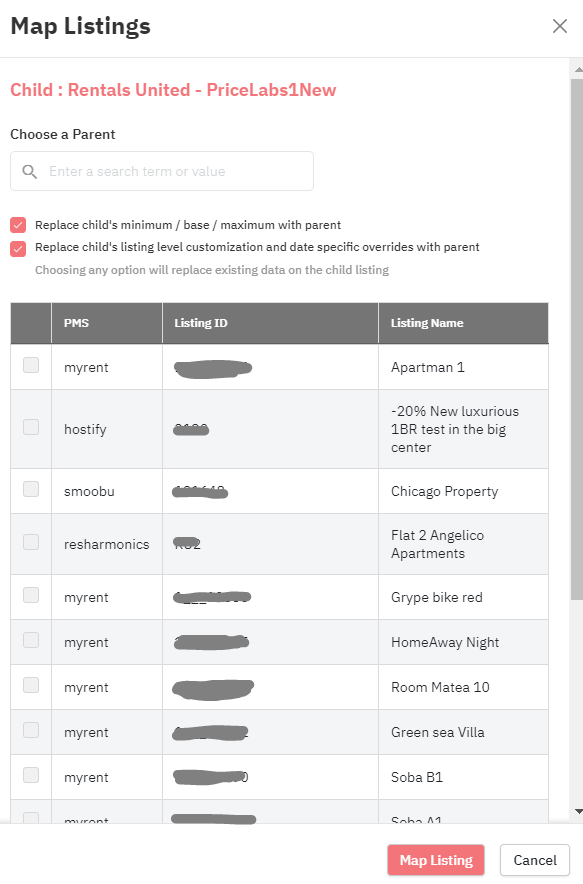Click the scrollbar up arrow
583x884 pixels.
click(x=578, y=69)
